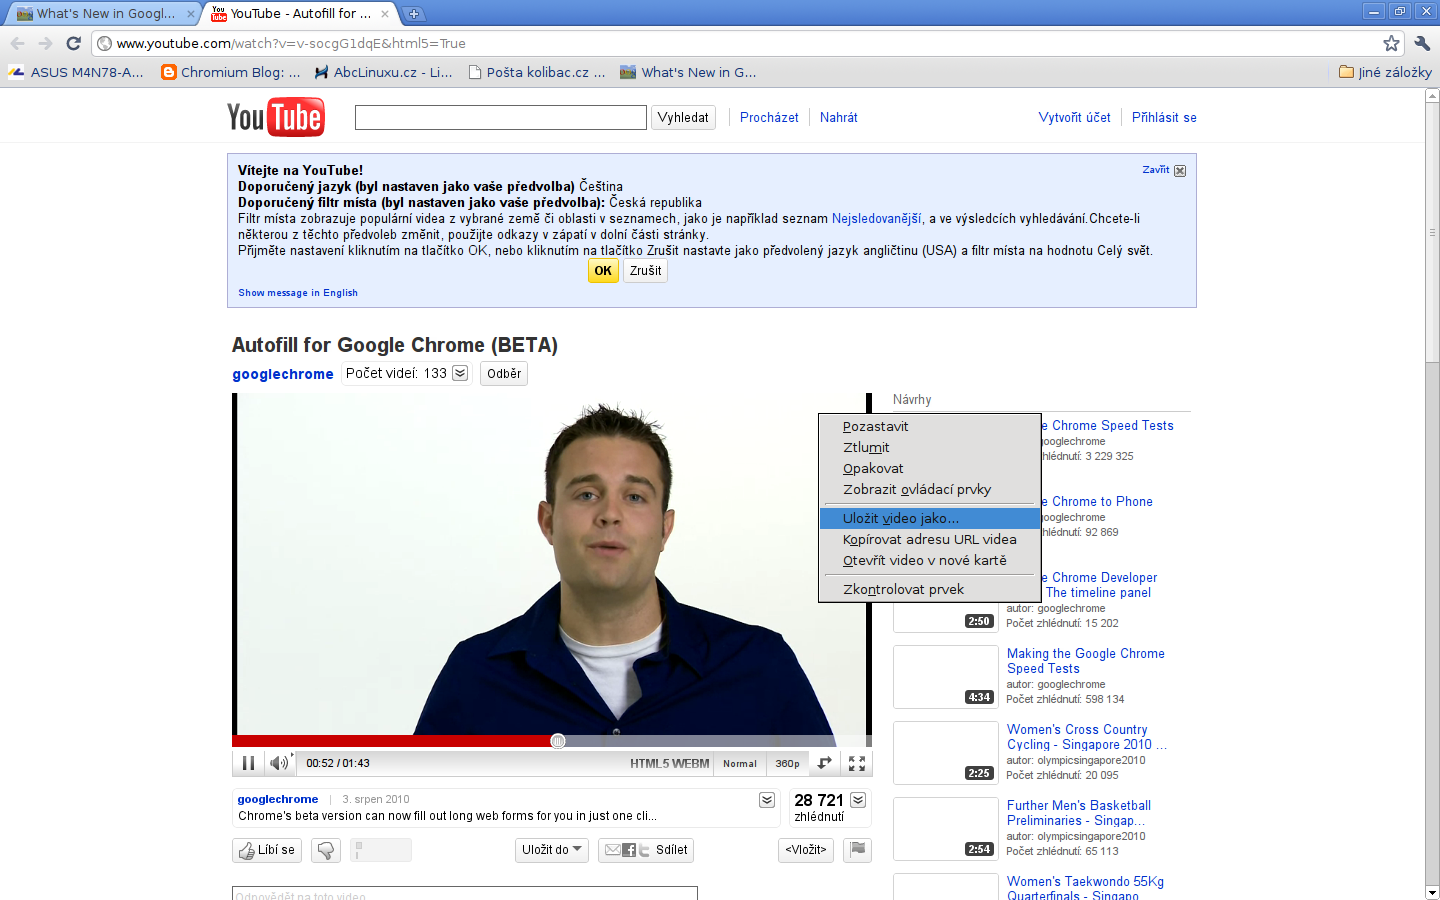Seek using video progress bar handle

click(558, 741)
